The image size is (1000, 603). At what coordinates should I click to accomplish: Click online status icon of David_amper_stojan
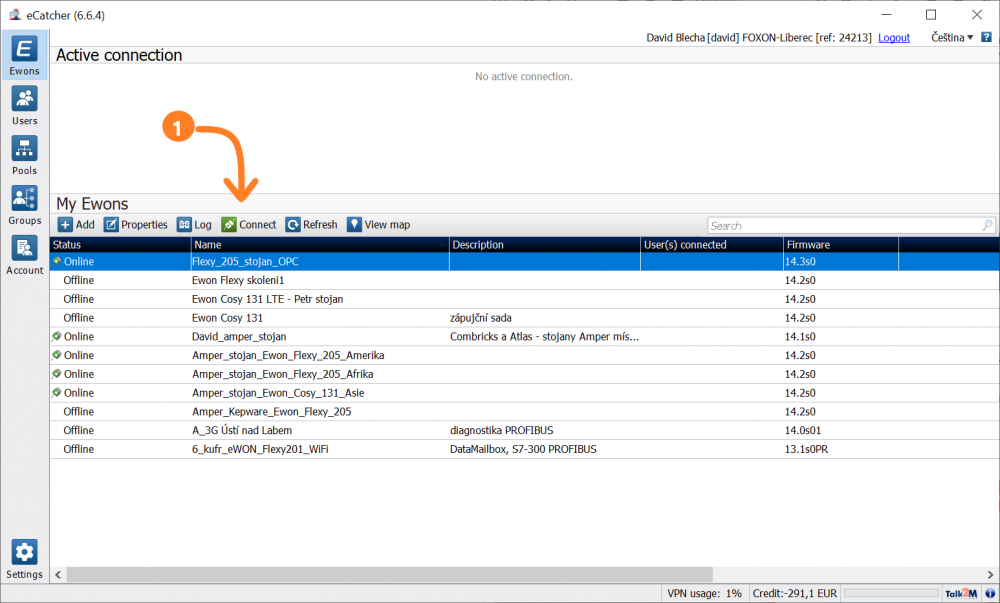(57, 336)
